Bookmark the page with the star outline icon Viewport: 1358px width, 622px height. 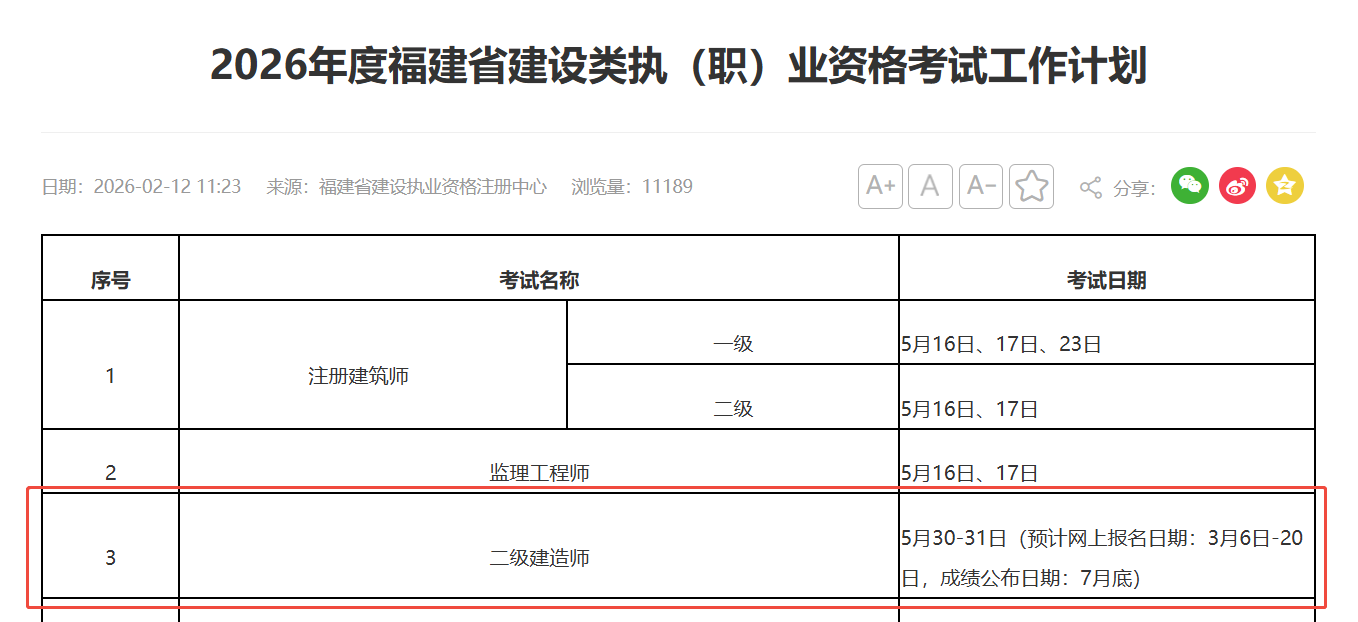(x=1031, y=187)
